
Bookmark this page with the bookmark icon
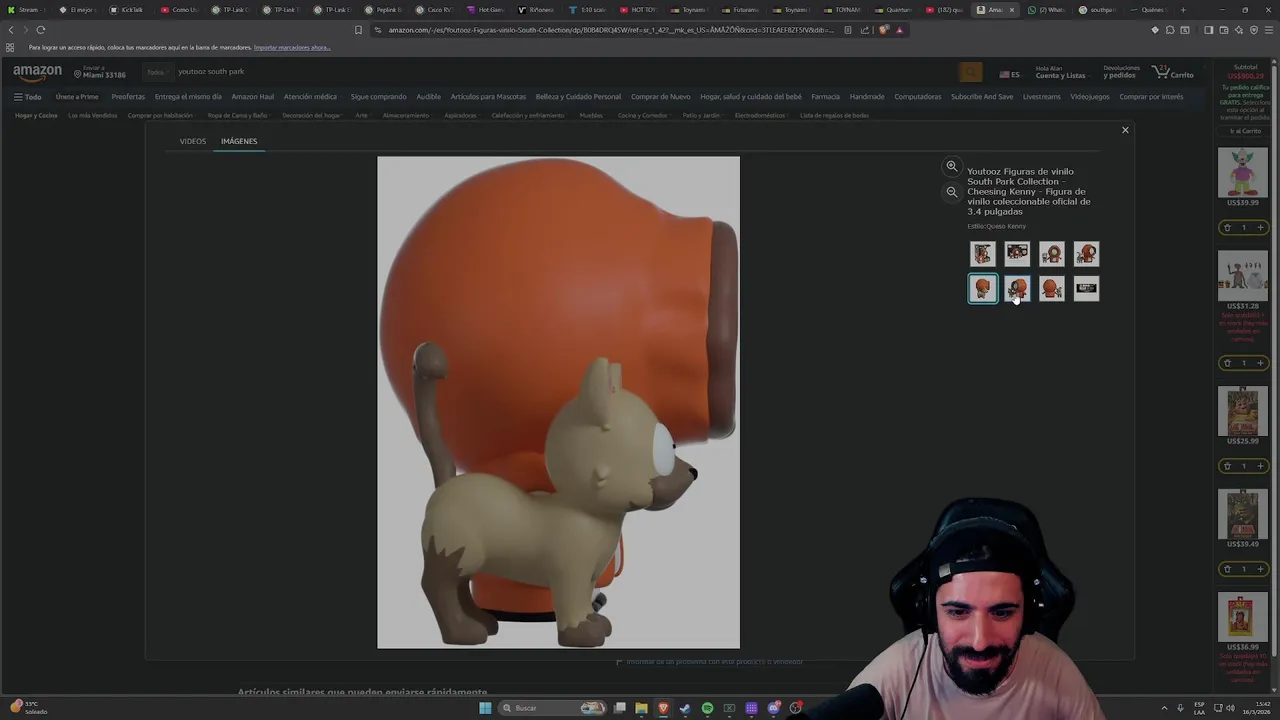point(358,30)
